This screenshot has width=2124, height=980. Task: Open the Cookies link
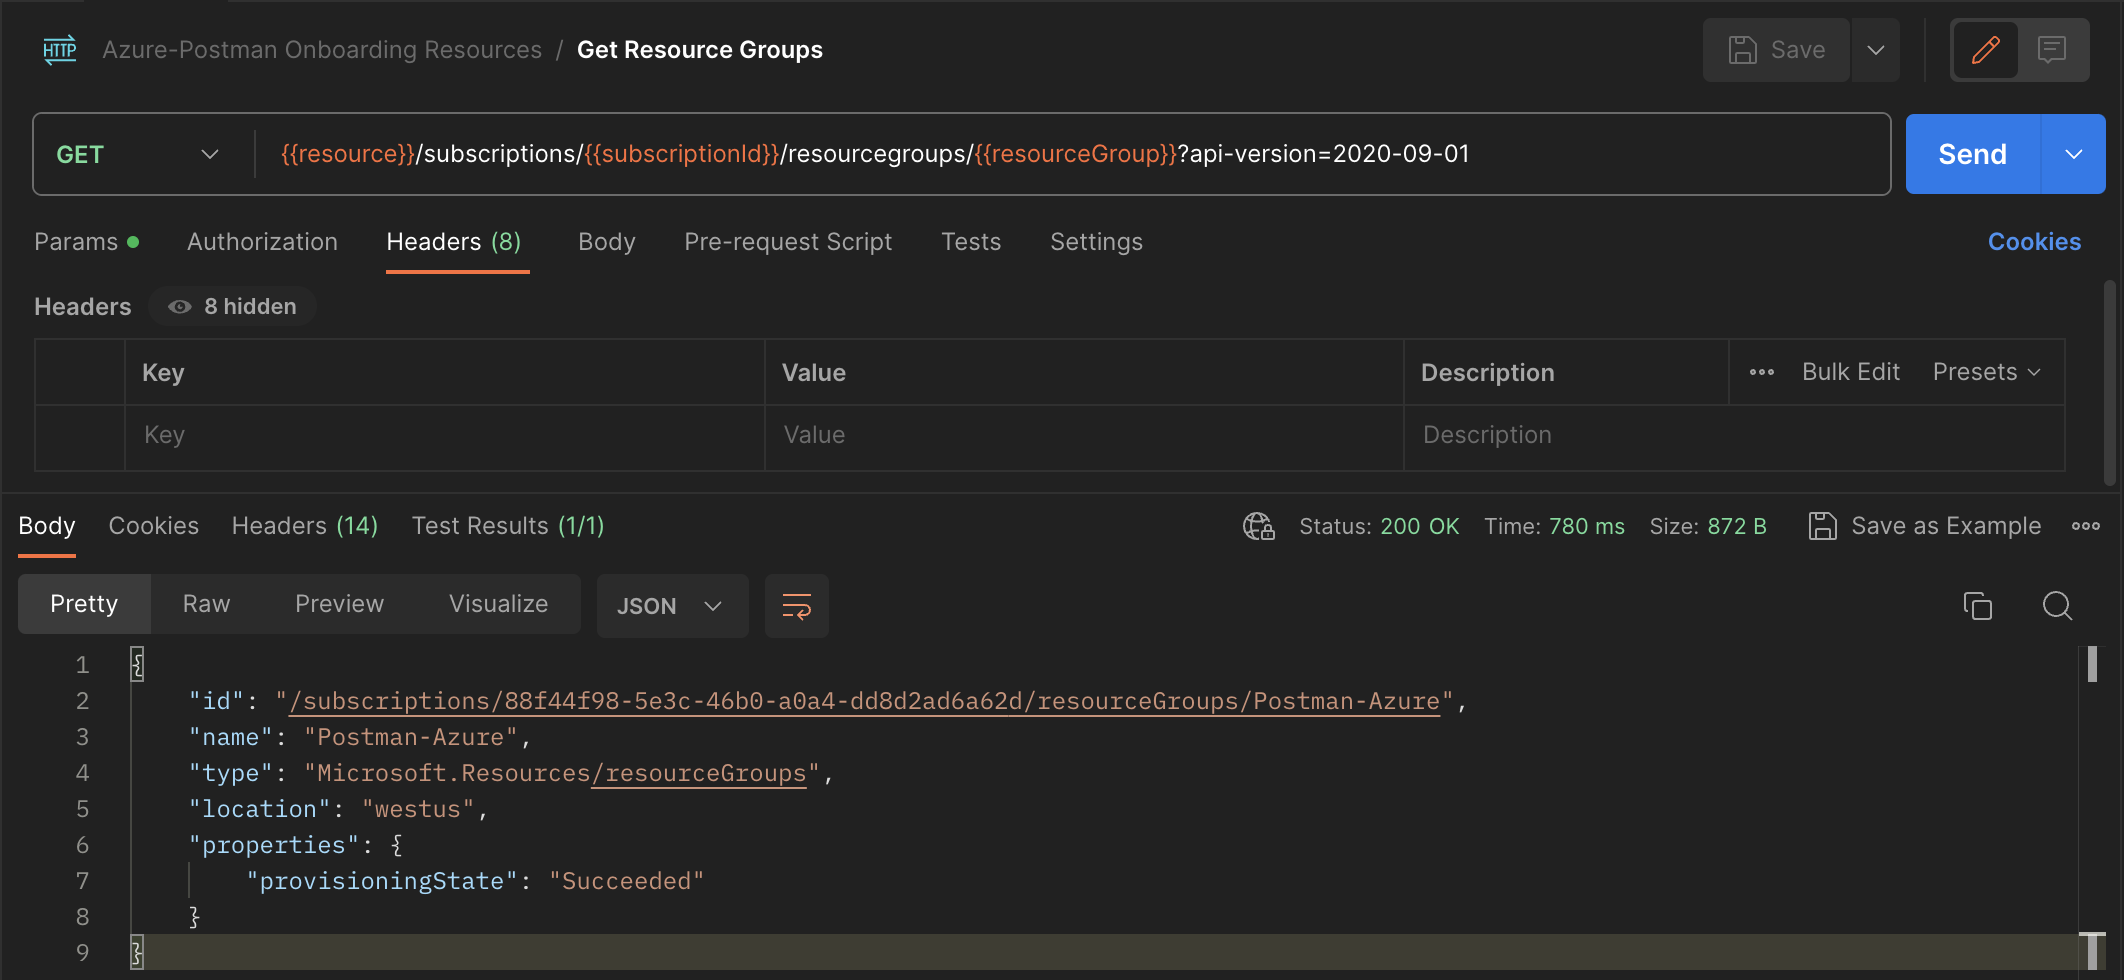tap(2034, 242)
